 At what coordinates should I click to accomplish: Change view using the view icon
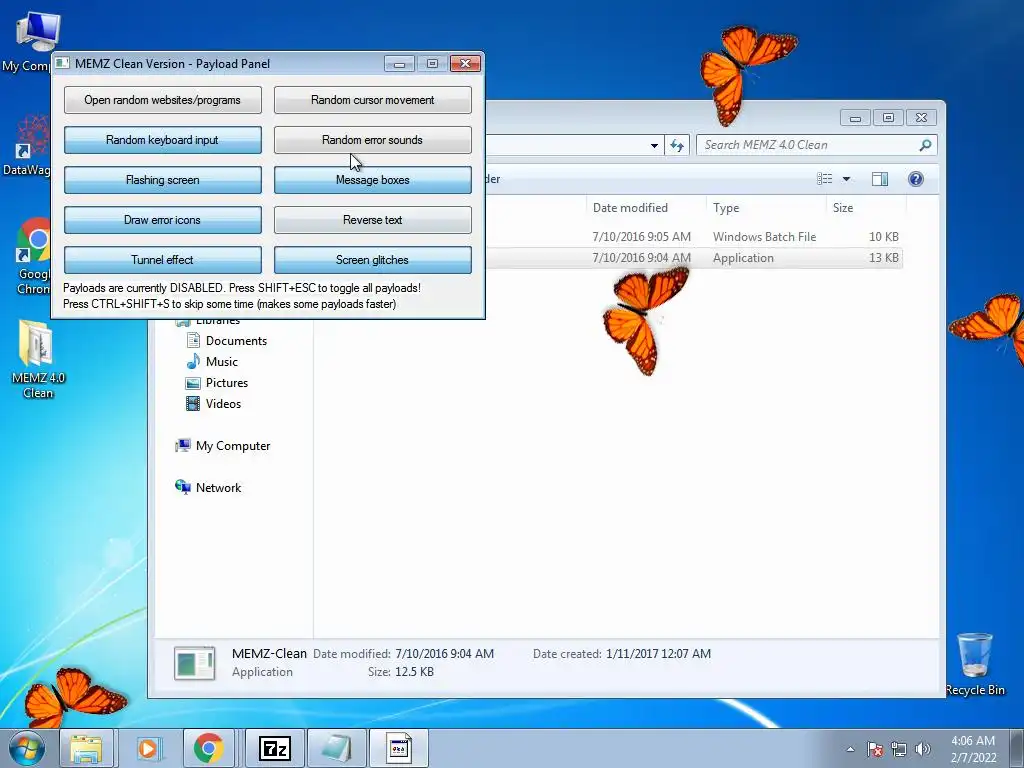coord(825,179)
